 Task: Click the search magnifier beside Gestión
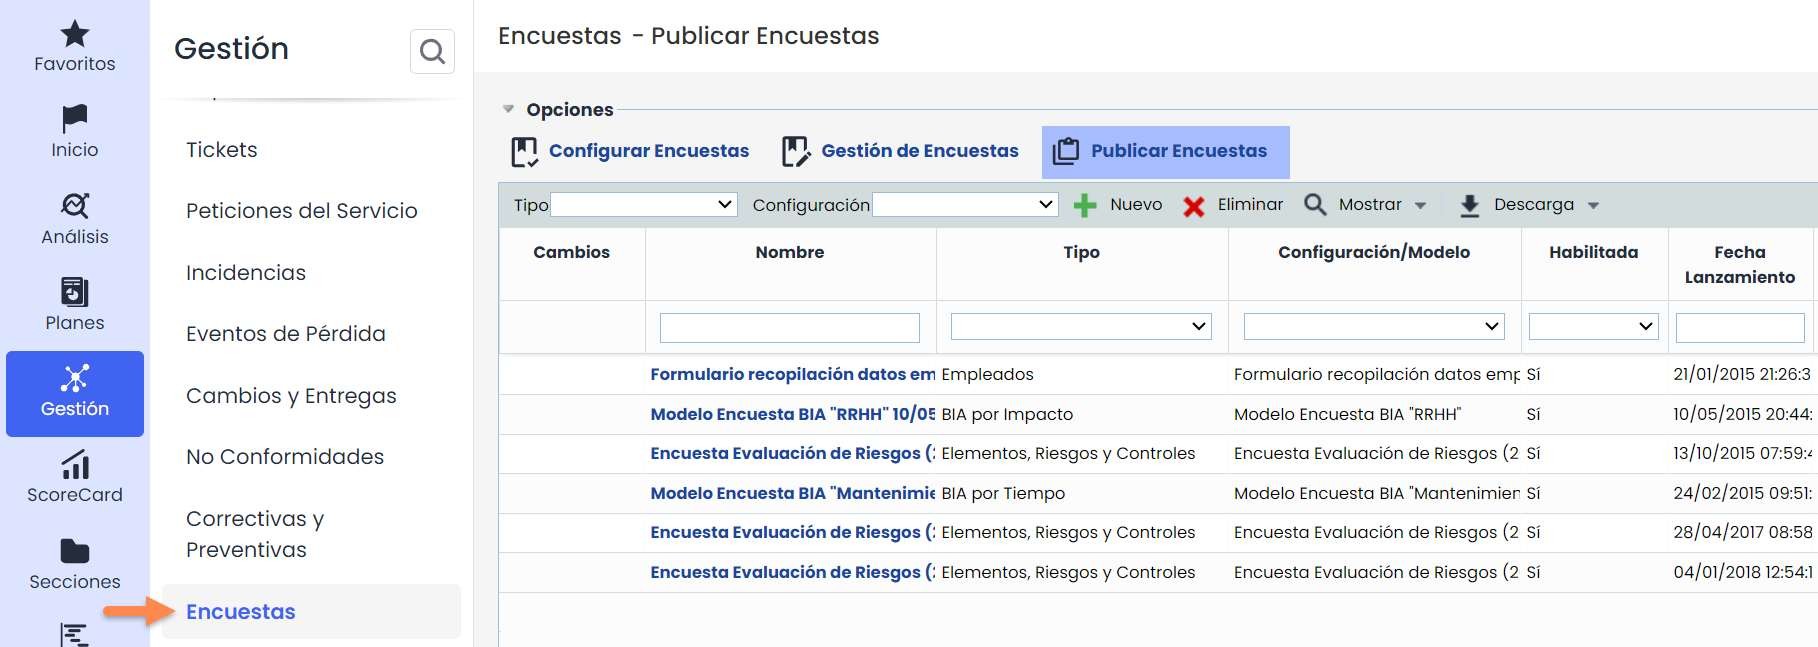click(432, 51)
